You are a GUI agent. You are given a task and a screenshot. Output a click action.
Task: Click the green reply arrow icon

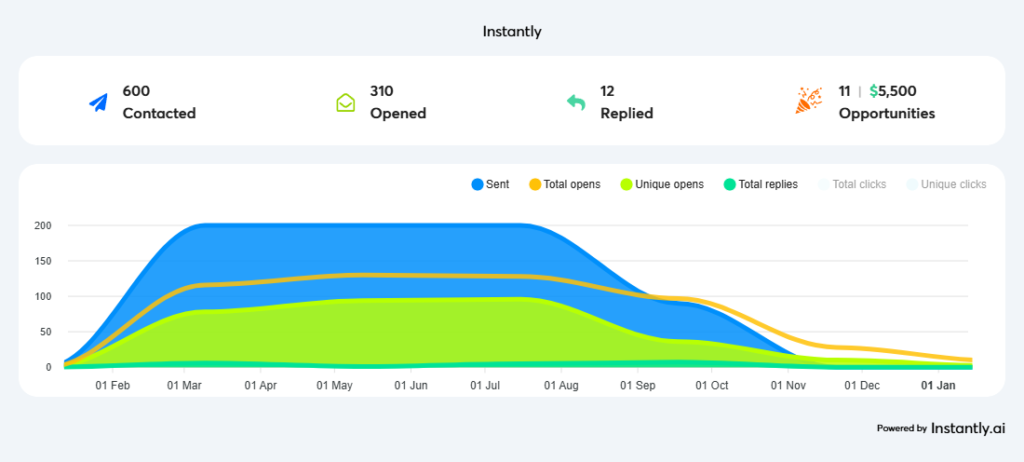point(576,103)
